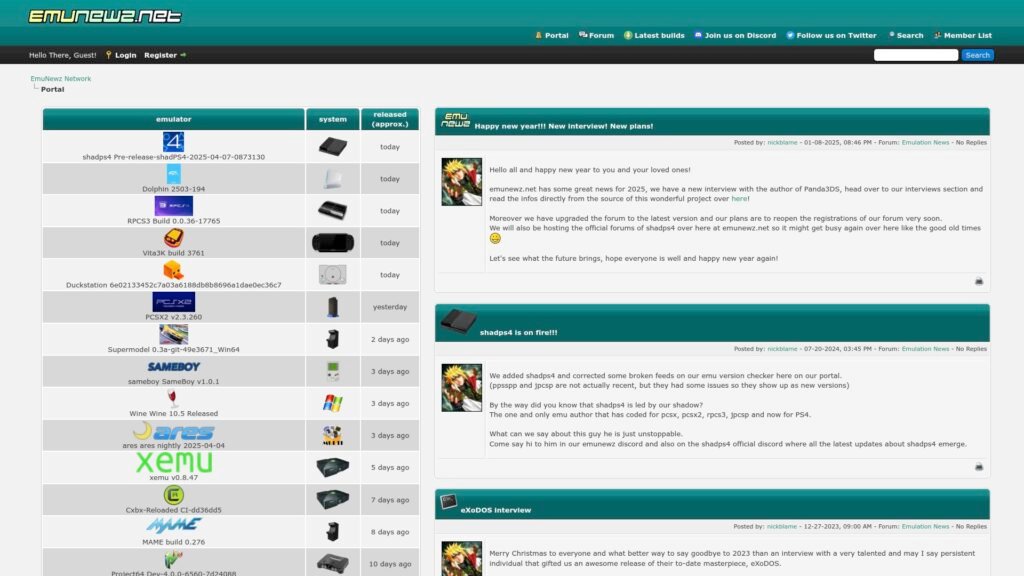Open the 'eXoDOS interview' post title

[496, 510]
